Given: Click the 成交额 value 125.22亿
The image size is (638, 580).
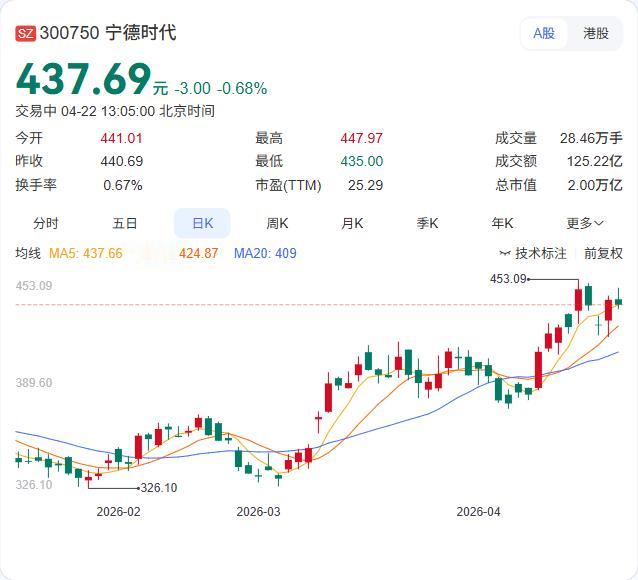Looking at the screenshot, I should point(595,162).
